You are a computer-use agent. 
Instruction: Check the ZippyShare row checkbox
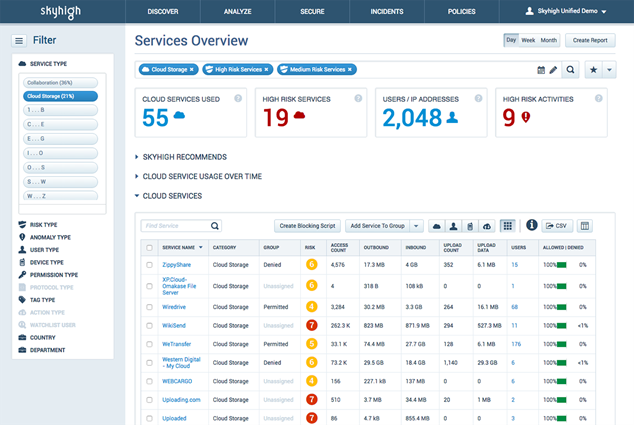(149, 264)
